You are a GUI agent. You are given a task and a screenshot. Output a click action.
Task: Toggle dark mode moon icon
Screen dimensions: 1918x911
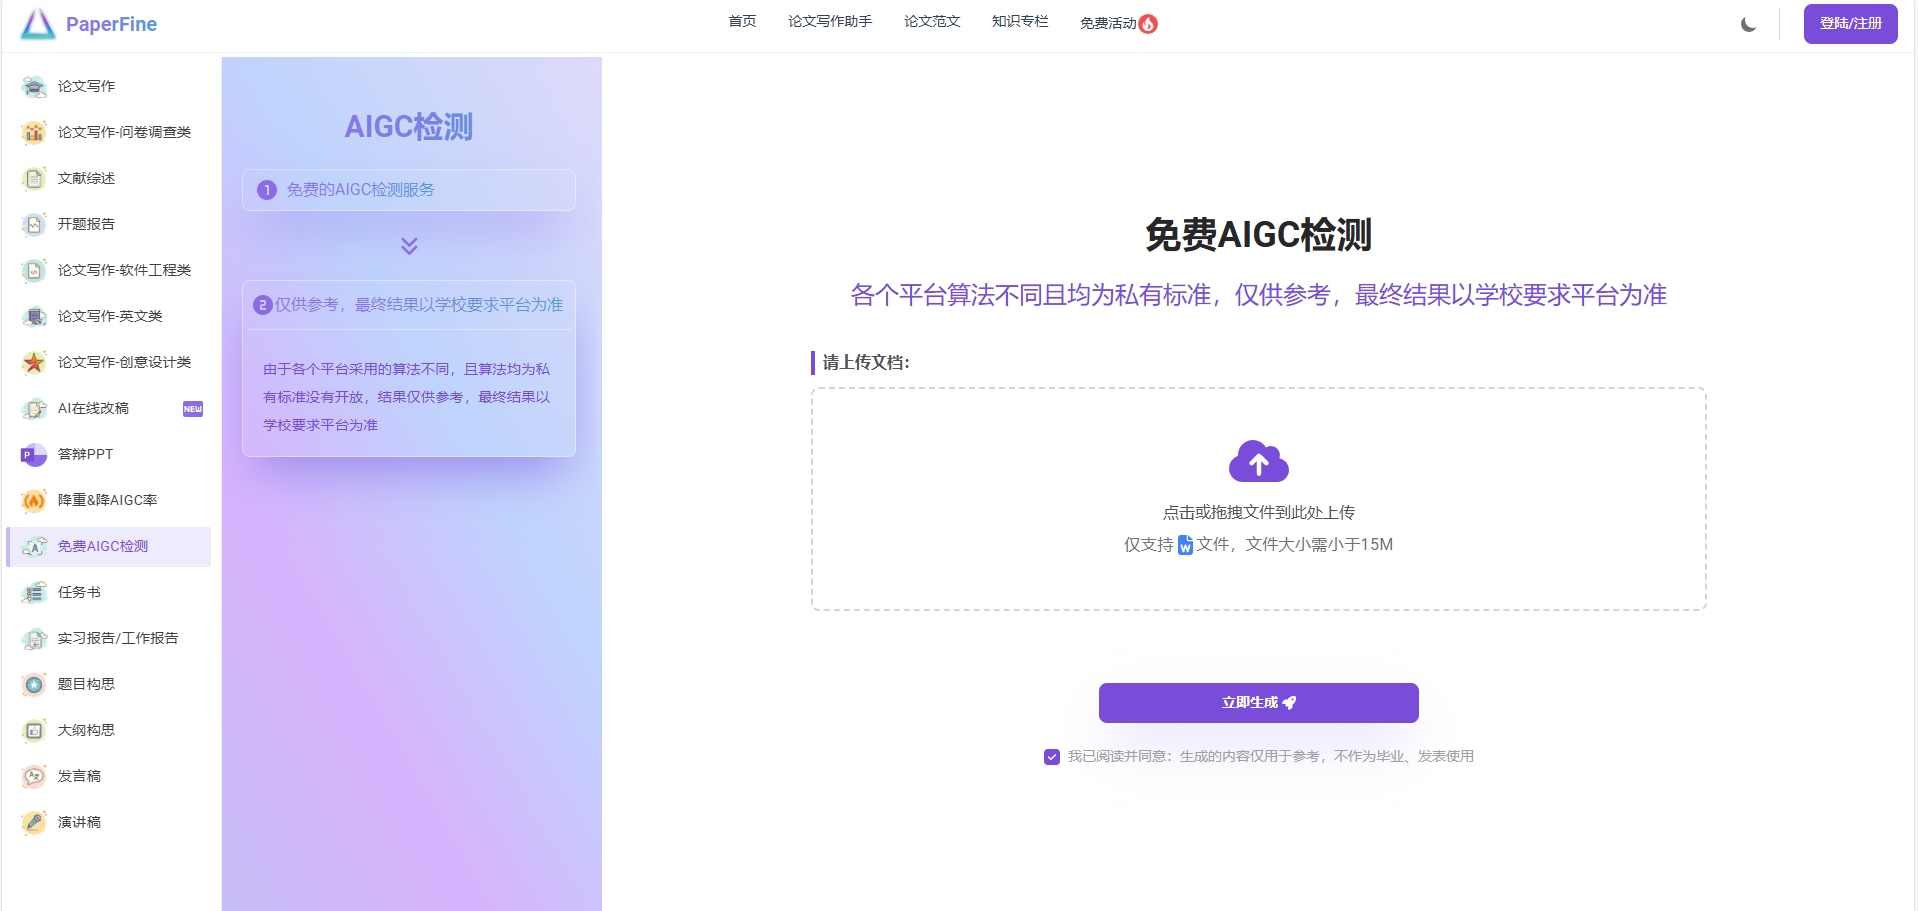click(1748, 24)
